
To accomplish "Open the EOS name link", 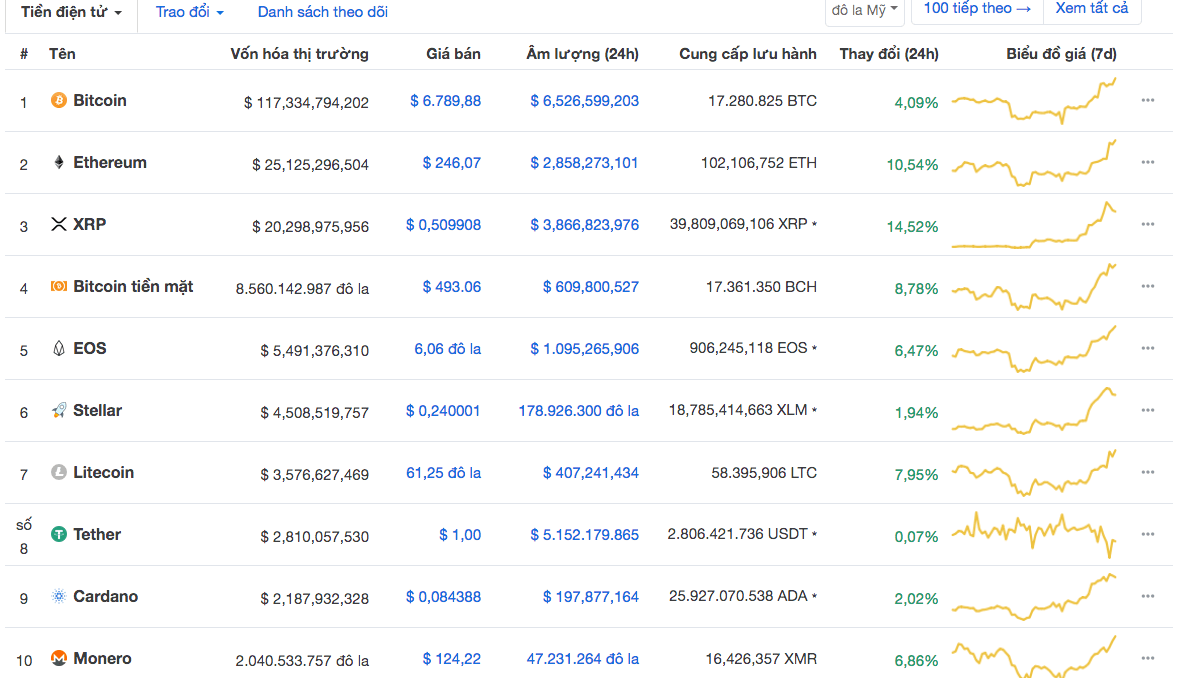I will (x=89, y=348).
